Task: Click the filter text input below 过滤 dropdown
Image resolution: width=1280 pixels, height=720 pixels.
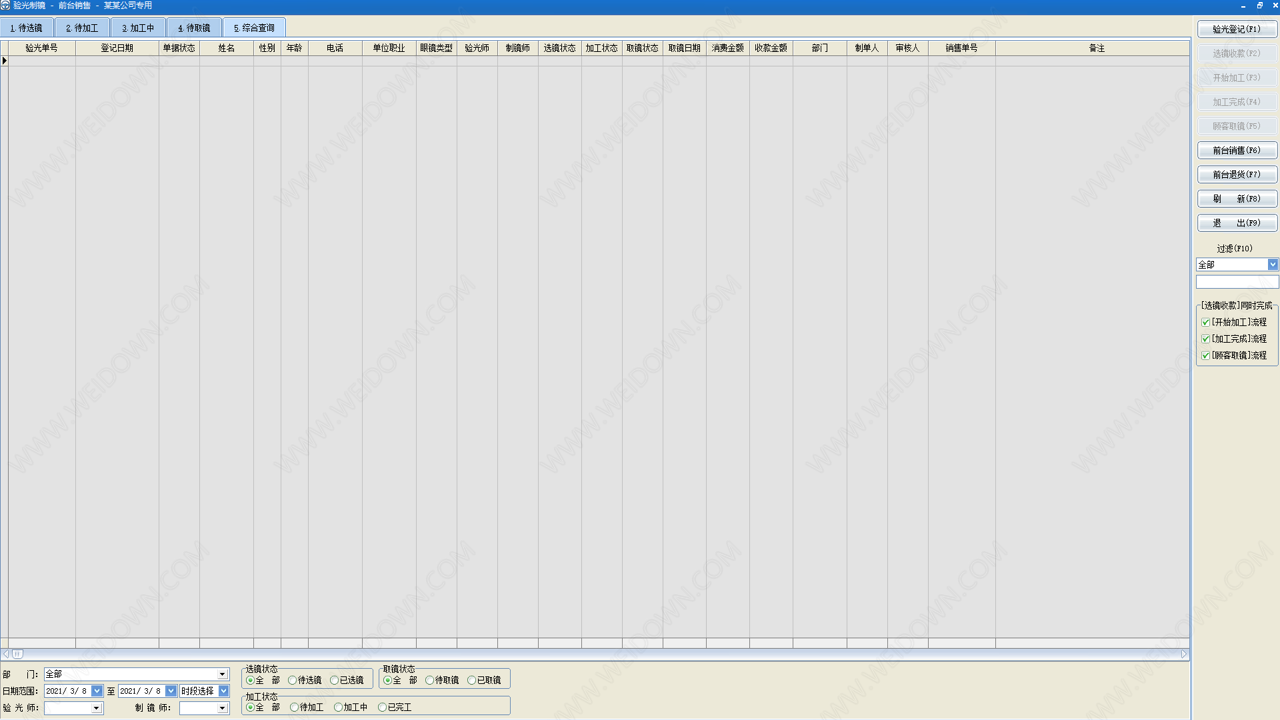Action: 1237,282
